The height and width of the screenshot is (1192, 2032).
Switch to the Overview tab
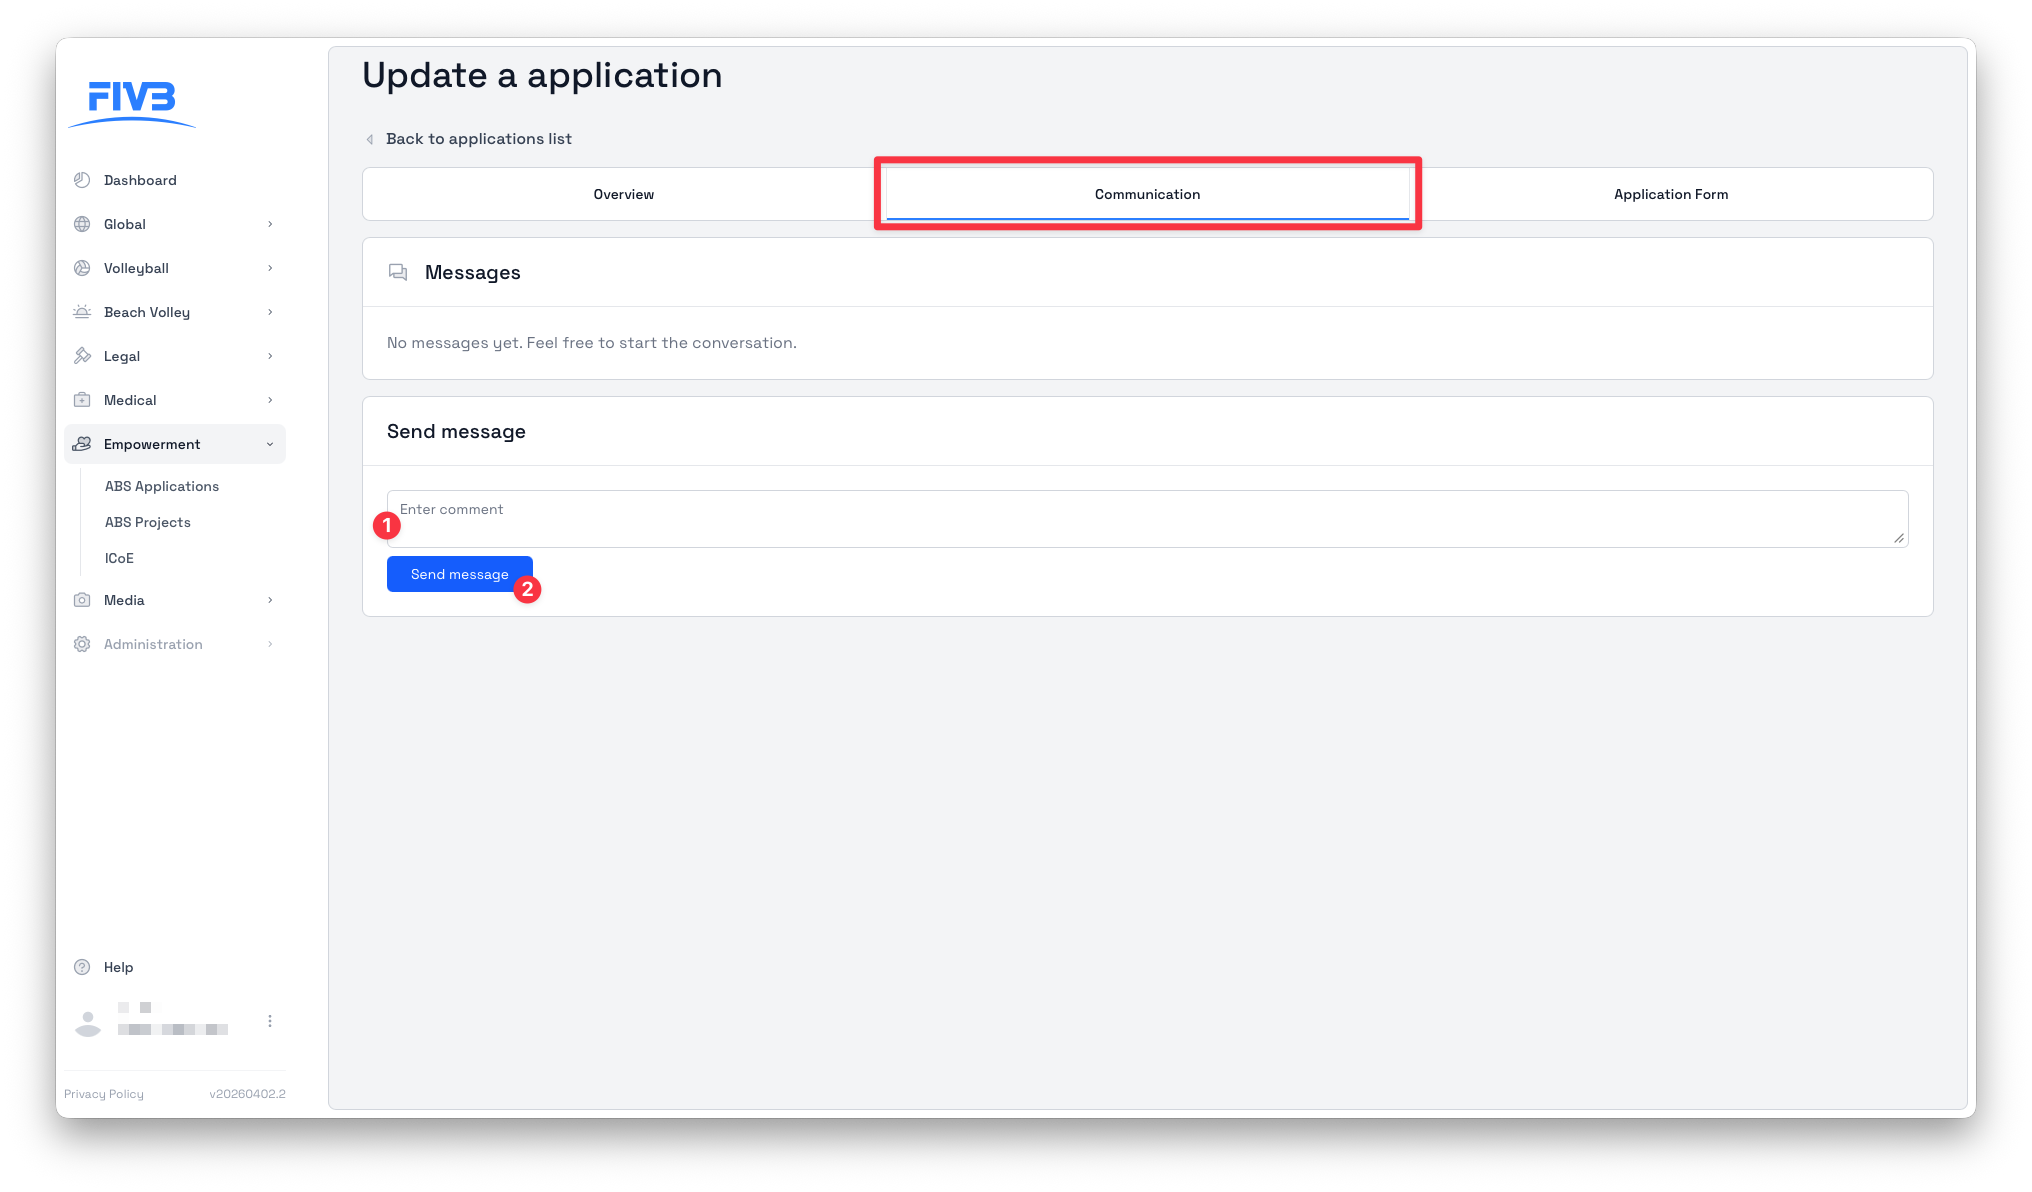(623, 194)
